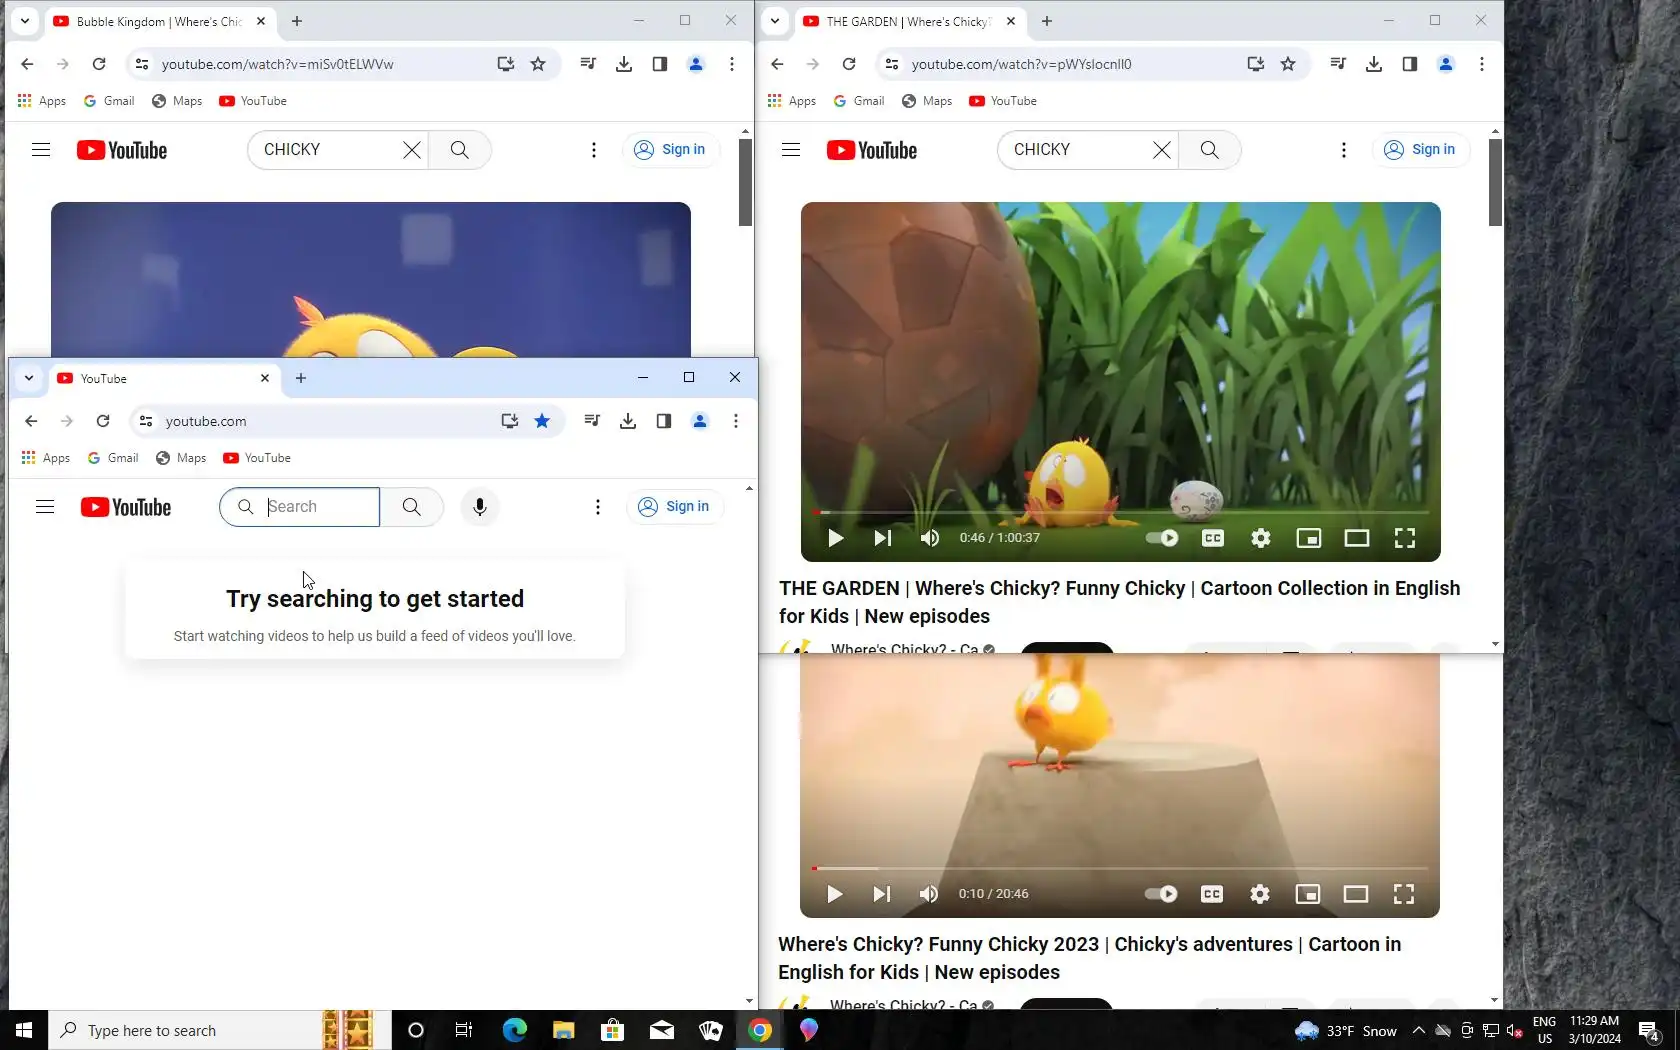Open the guide menu in front YouTube window
1680x1050 pixels.
(x=45, y=507)
